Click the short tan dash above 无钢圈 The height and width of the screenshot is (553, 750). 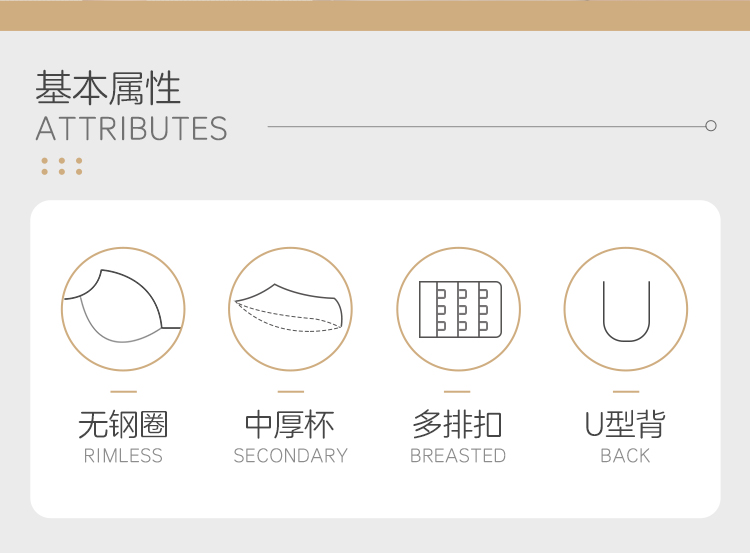pos(123,392)
